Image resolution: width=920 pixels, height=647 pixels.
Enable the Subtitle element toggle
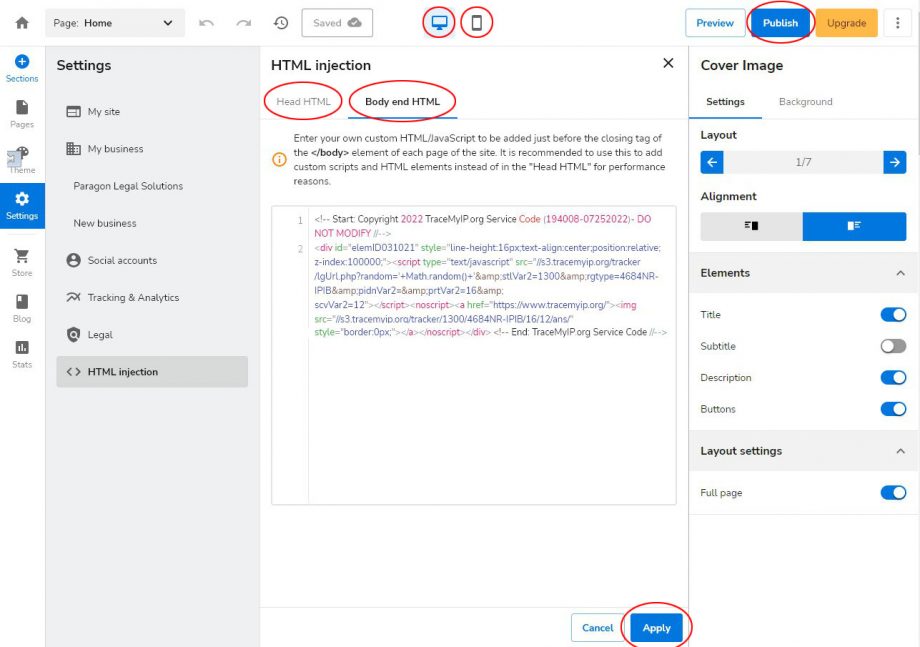891,346
